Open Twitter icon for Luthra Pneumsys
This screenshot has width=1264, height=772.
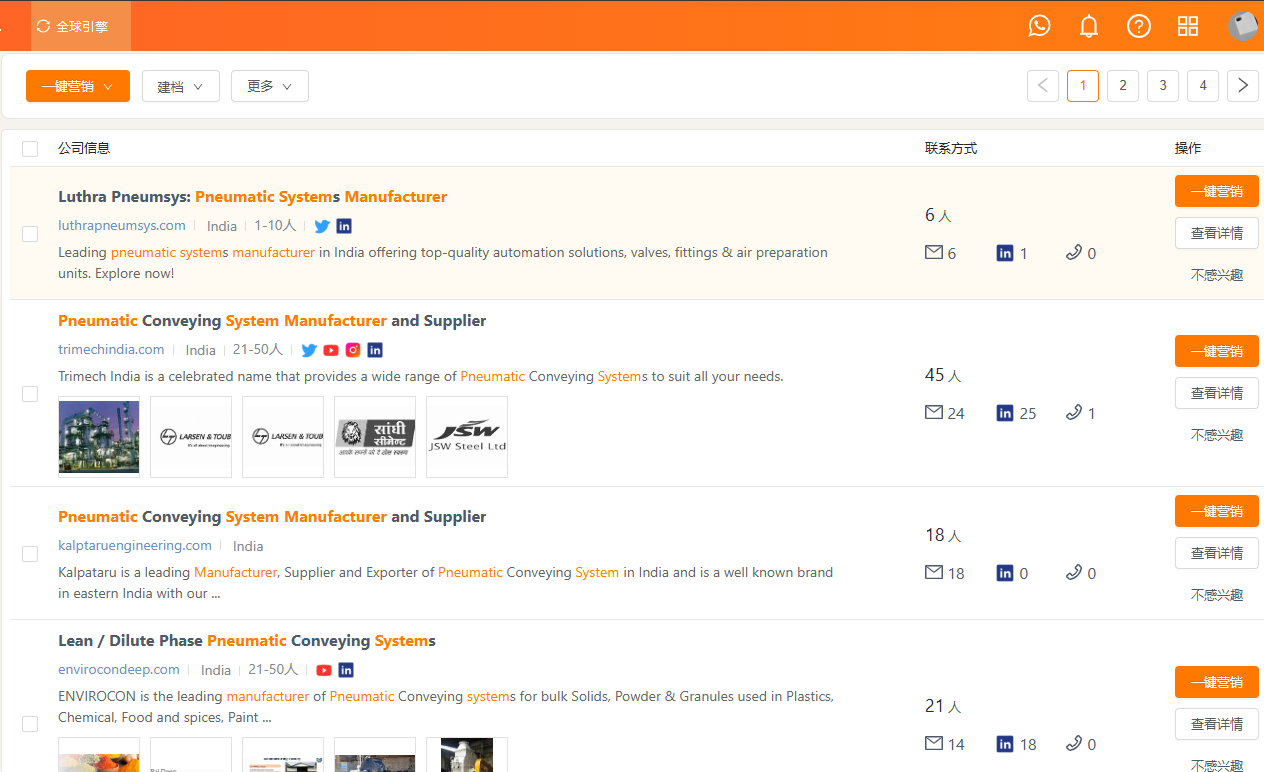tap(322, 226)
